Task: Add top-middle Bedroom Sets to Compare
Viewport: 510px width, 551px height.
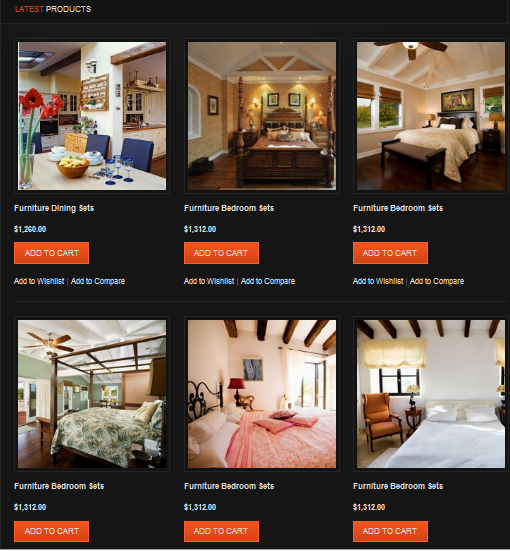Action: (x=267, y=281)
